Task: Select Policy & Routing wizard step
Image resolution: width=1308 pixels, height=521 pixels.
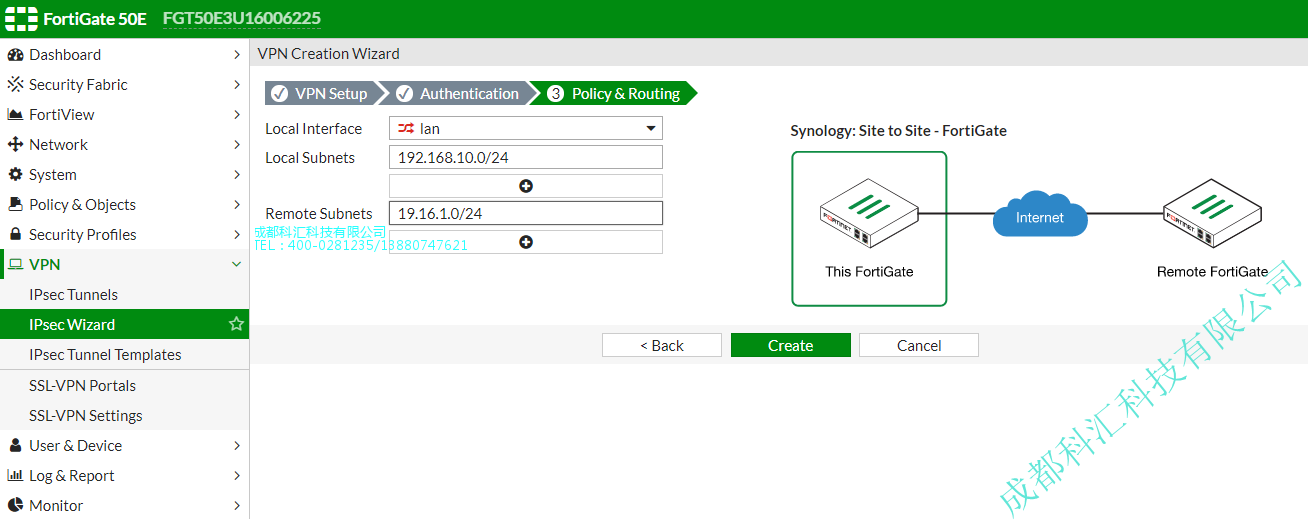Action: coord(614,94)
